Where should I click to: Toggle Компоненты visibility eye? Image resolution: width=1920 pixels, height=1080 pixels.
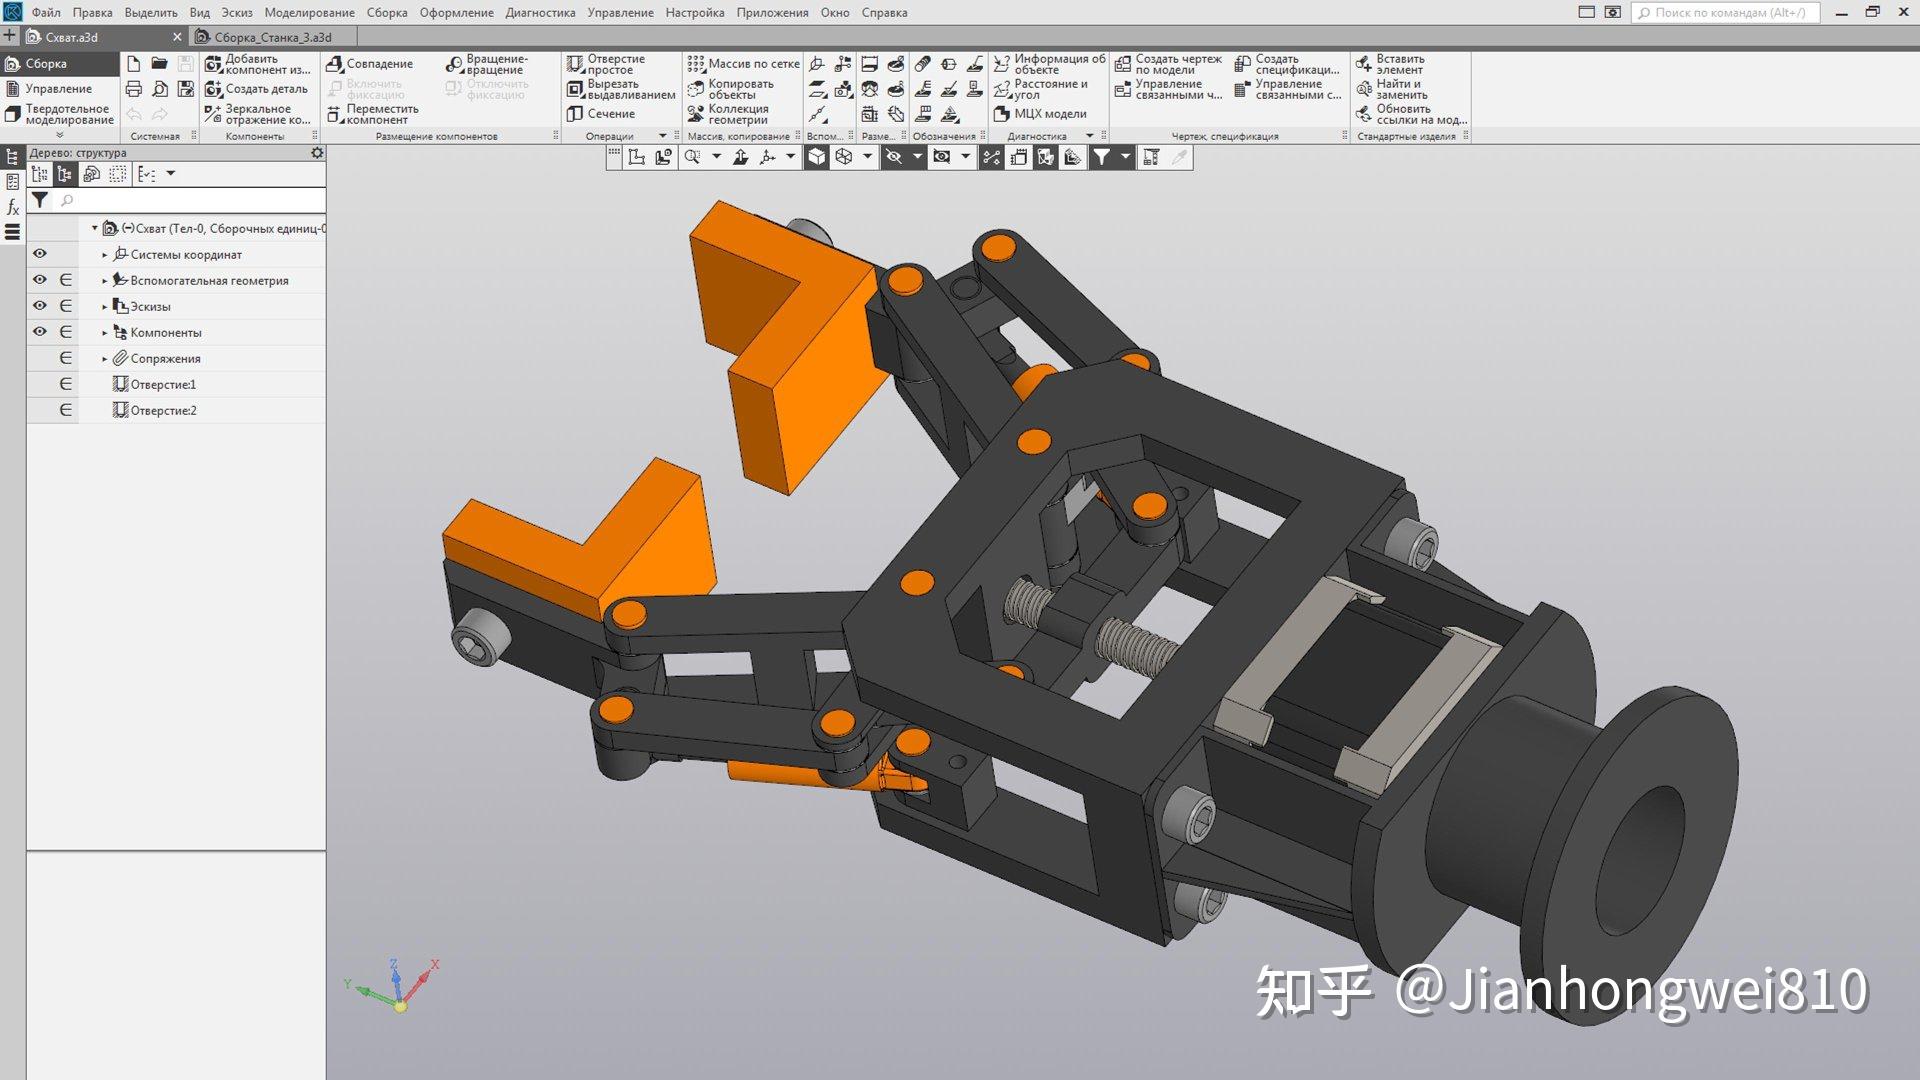39,332
